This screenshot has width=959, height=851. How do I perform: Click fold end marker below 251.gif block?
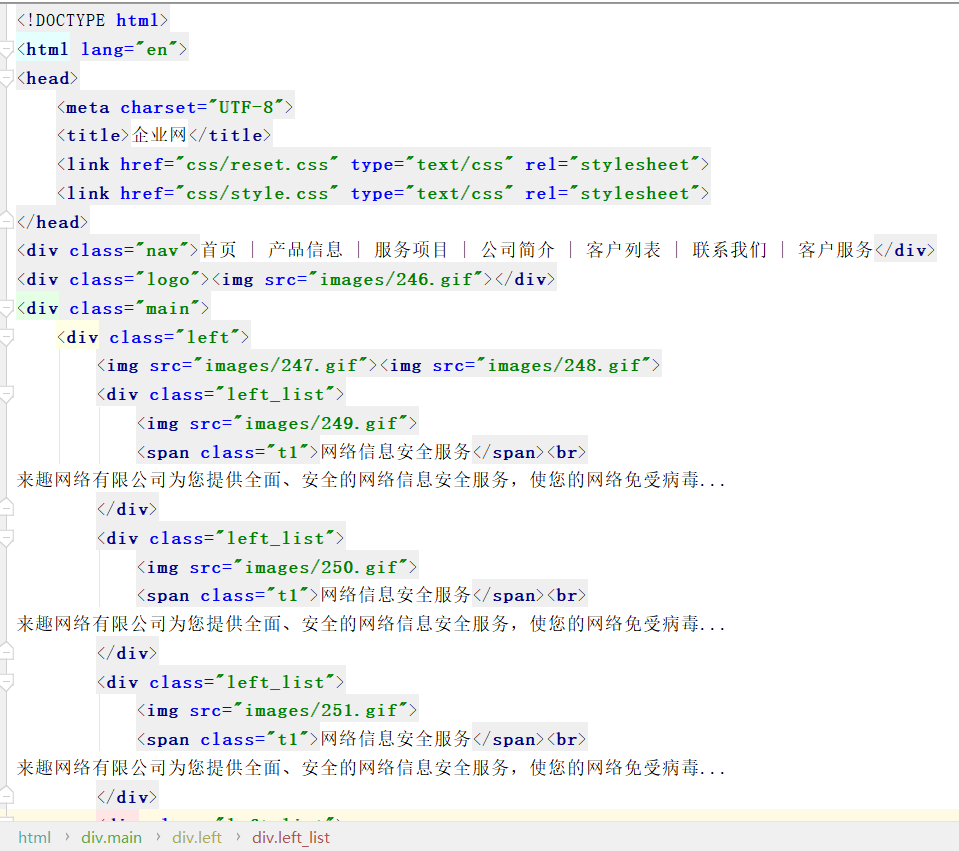point(6,797)
